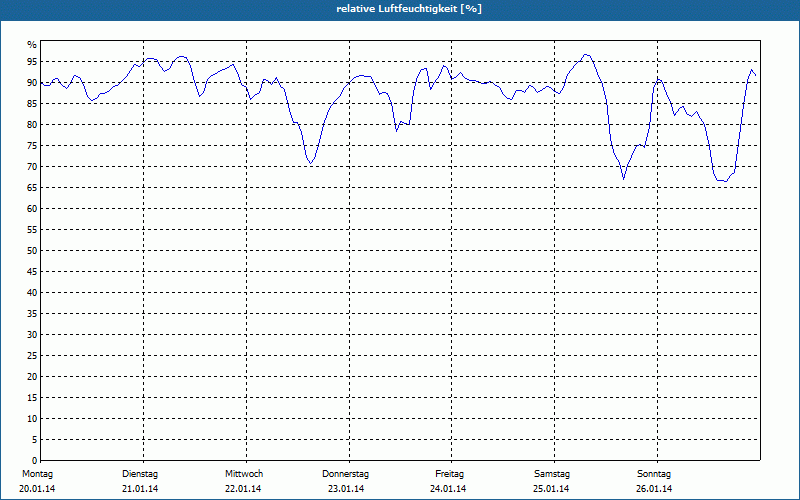Click the date '23.01.14'
This screenshot has height=500, width=800.
point(346,489)
